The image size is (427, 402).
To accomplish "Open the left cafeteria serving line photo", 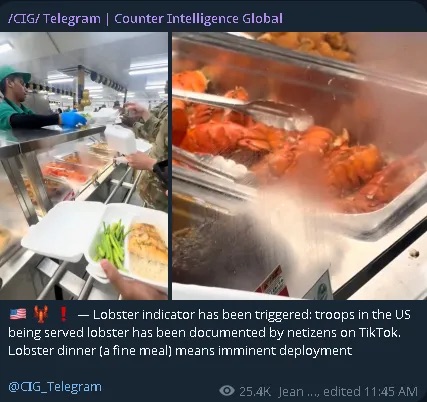I will pyautogui.click(x=84, y=166).
